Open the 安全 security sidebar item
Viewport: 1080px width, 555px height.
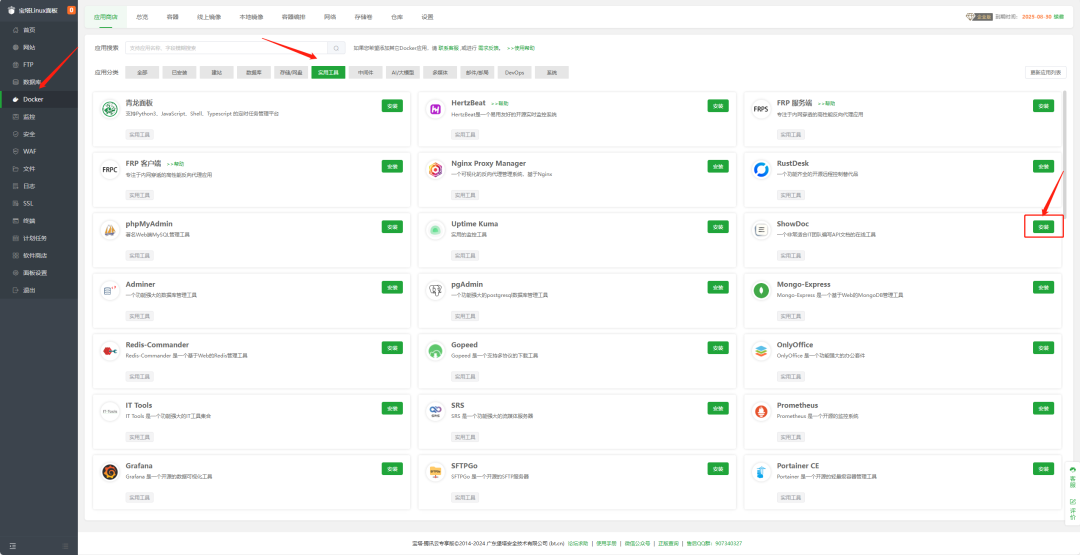tap(39, 134)
